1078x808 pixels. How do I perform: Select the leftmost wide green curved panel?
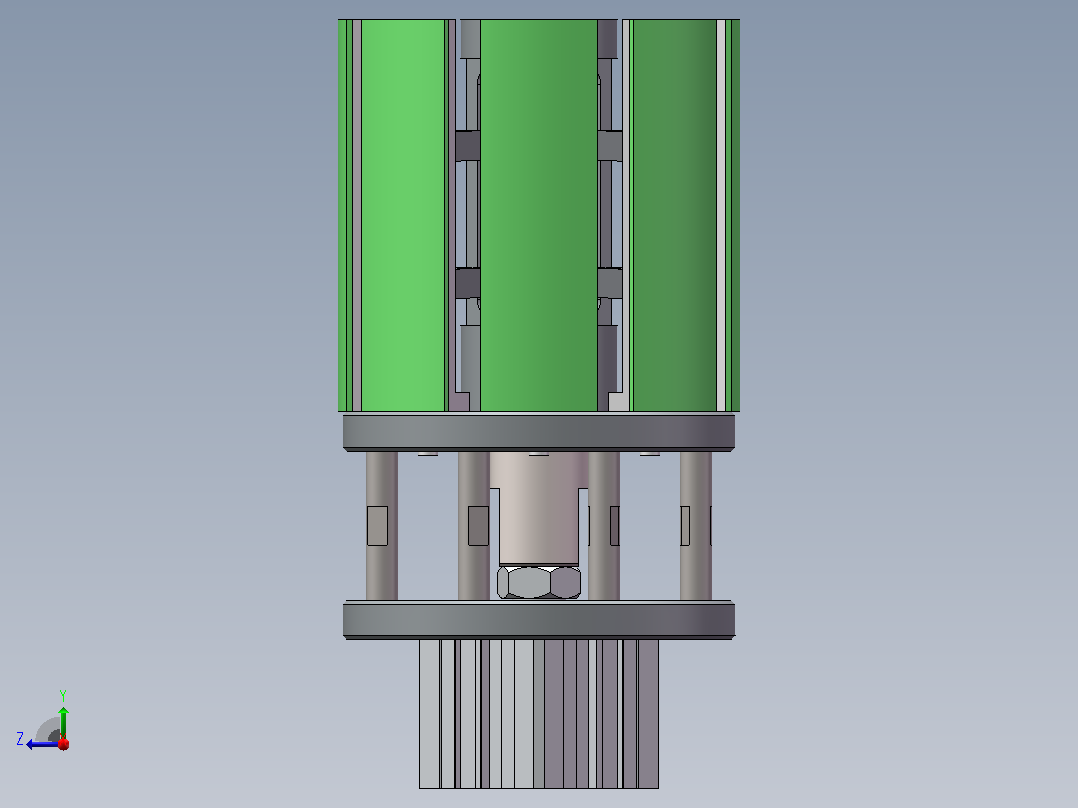click(403, 215)
